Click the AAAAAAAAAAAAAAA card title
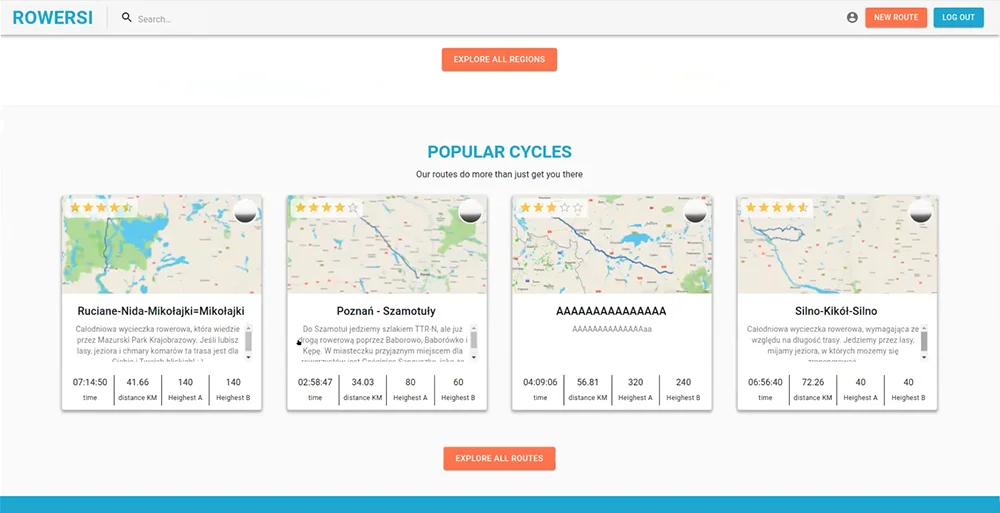 611,311
